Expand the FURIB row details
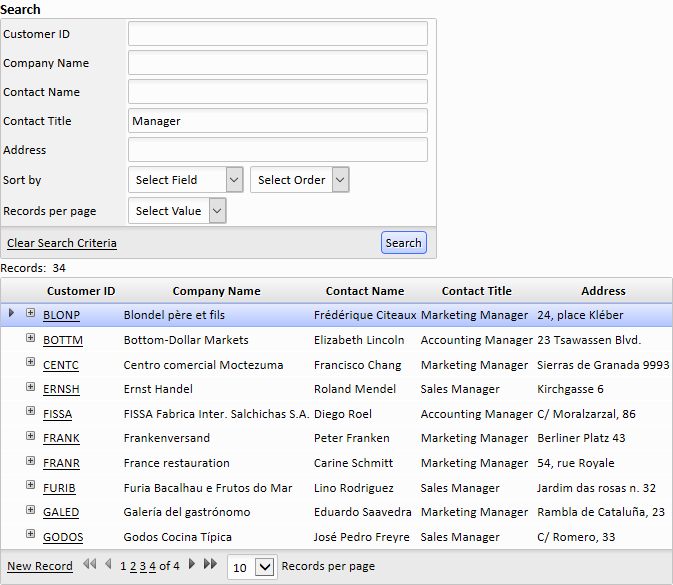The height and width of the screenshot is (585, 673). (30, 485)
